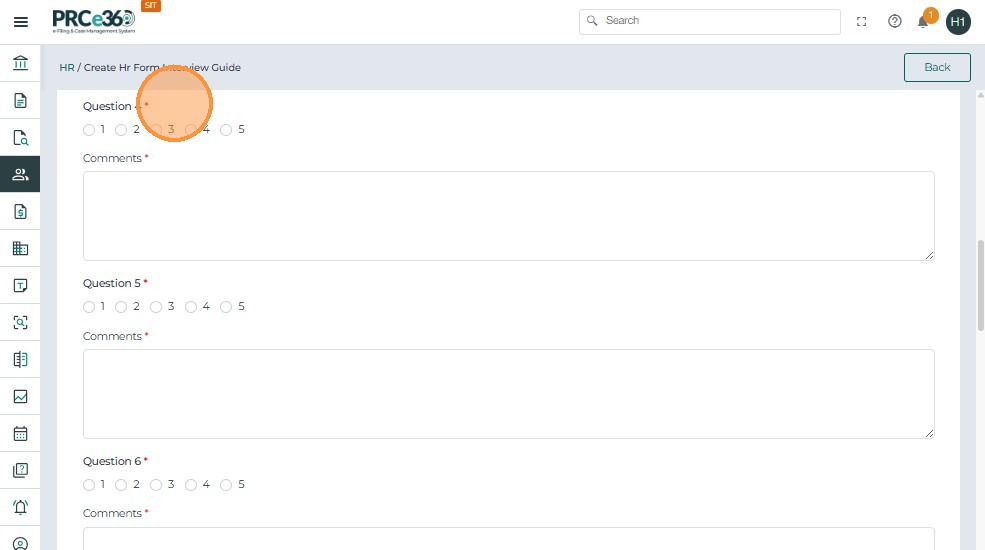The image size is (985, 550).
Task: Click the page vertical scrollbar thumb
Action: pyautogui.click(x=981, y=284)
